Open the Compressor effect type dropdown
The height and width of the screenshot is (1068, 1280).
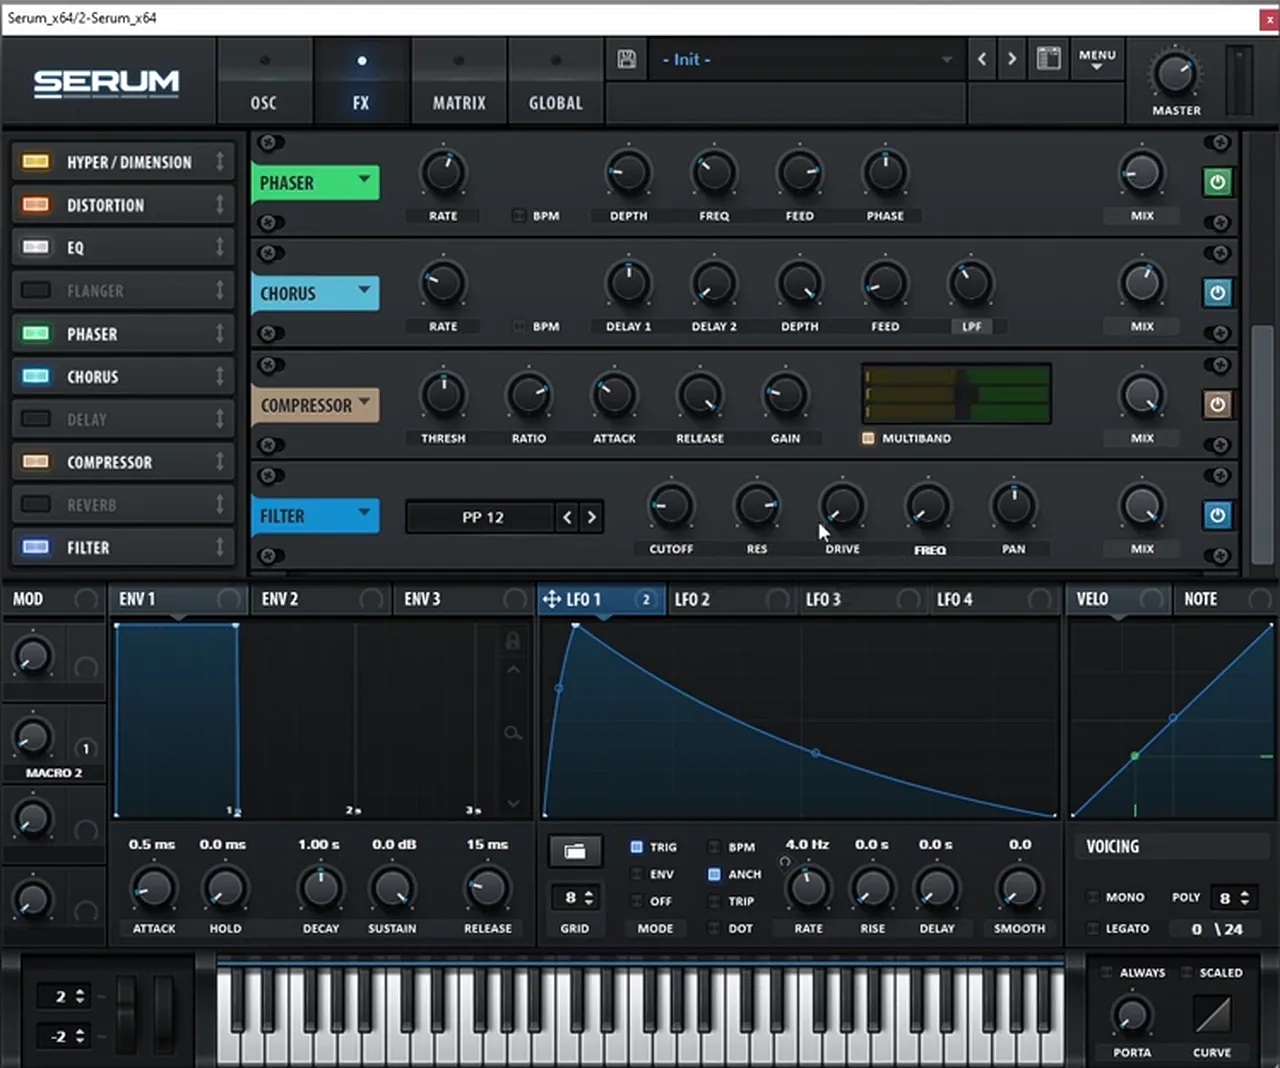click(315, 405)
